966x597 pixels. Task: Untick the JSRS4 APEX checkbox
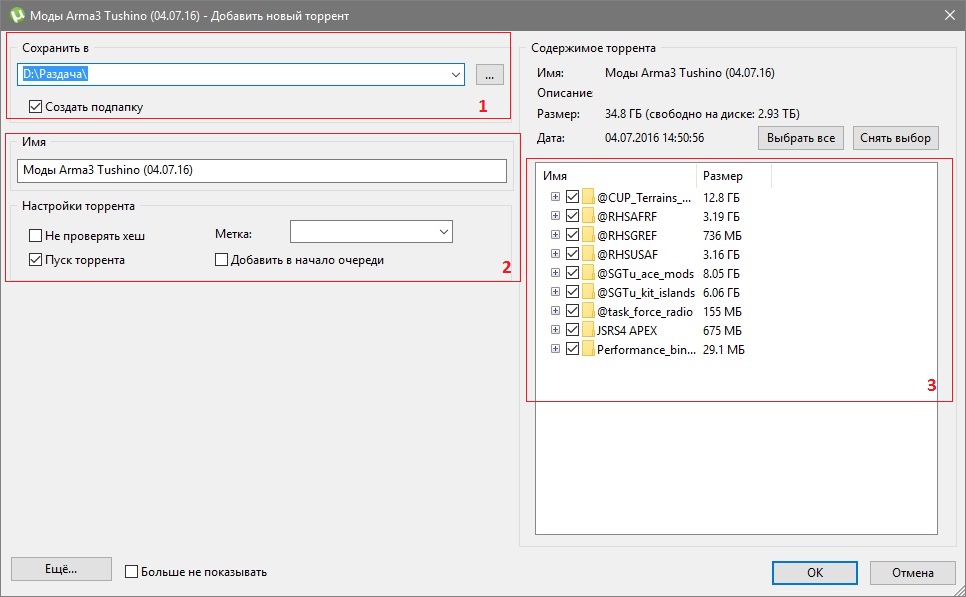coord(572,330)
